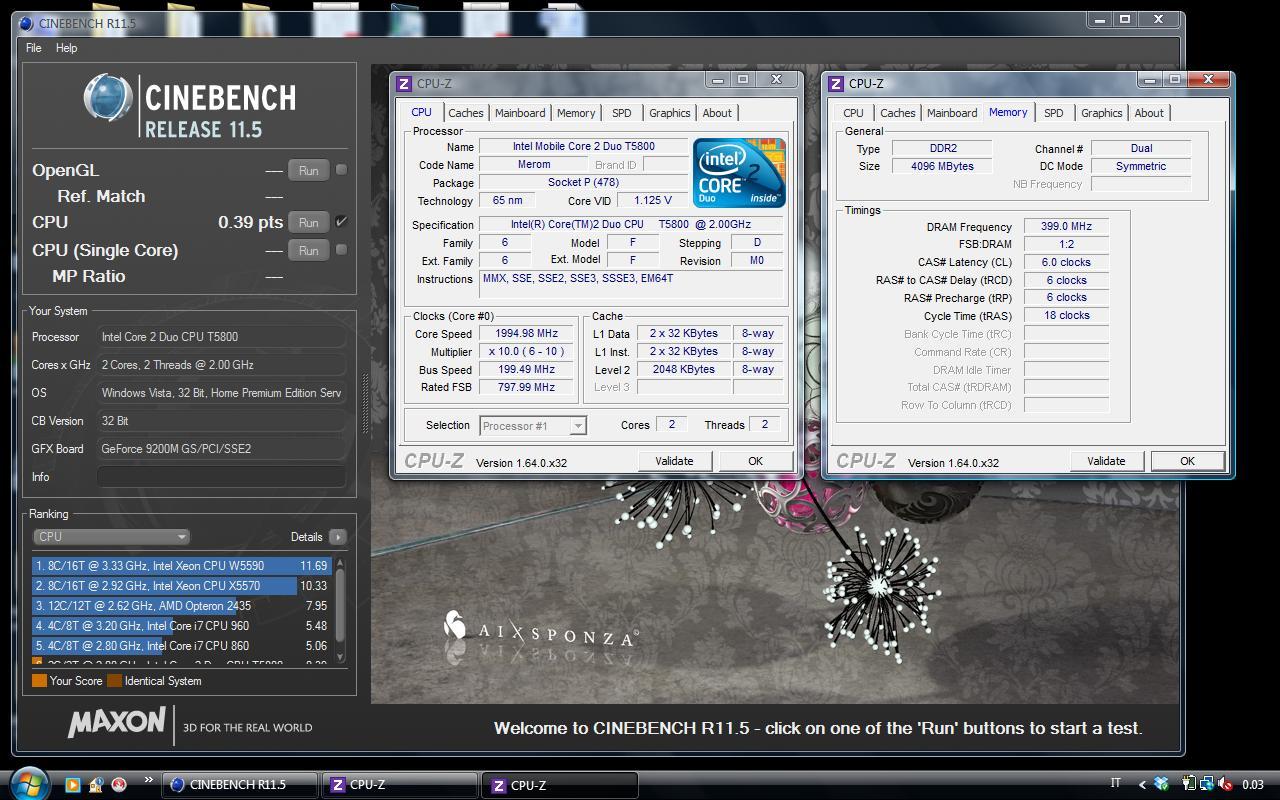Click Validate in the CPU tab window
Viewport: 1280px width, 800px height.
[673, 461]
